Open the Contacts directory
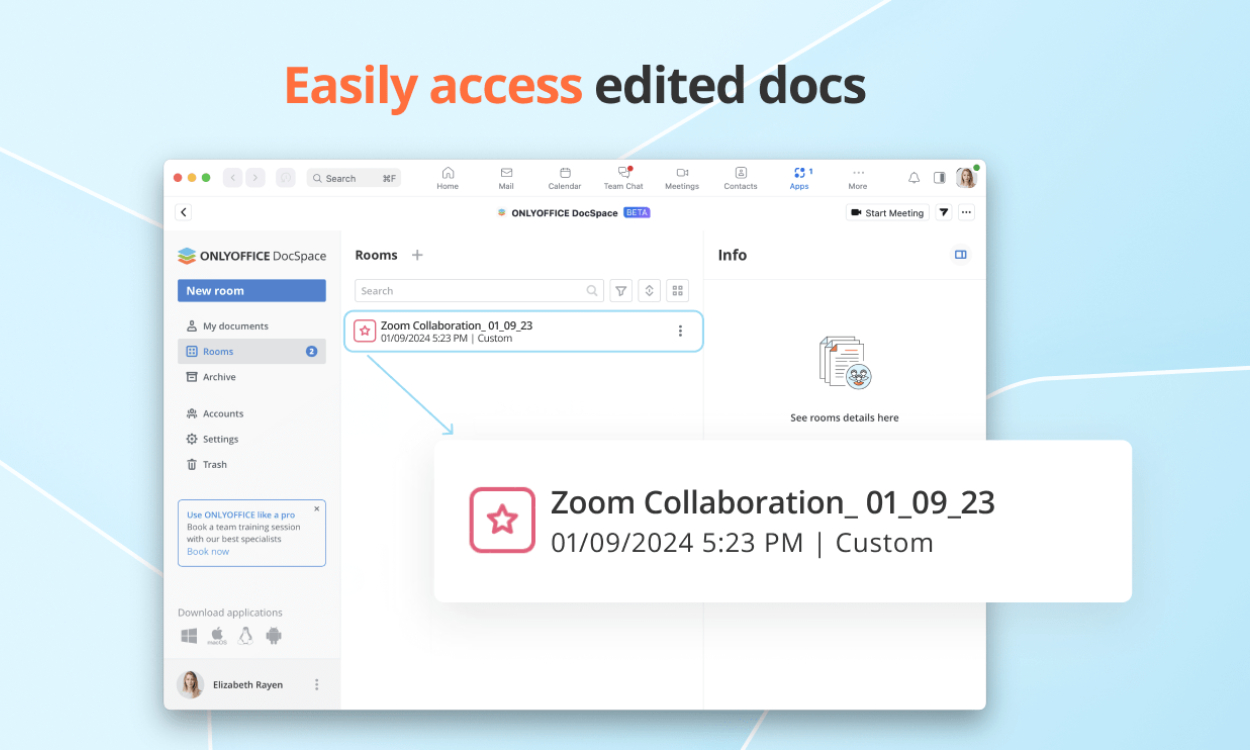Image resolution: width=1250 pixels, height=750 pixels. 740,177
